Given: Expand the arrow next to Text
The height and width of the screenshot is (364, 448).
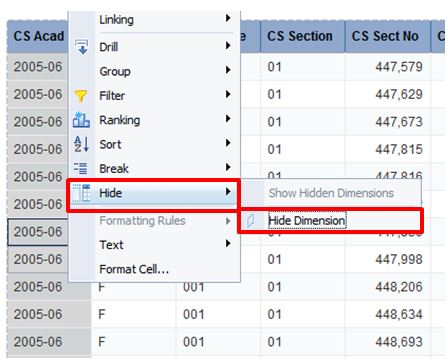Looking at the screenshot, I should (x=228, y=243).
